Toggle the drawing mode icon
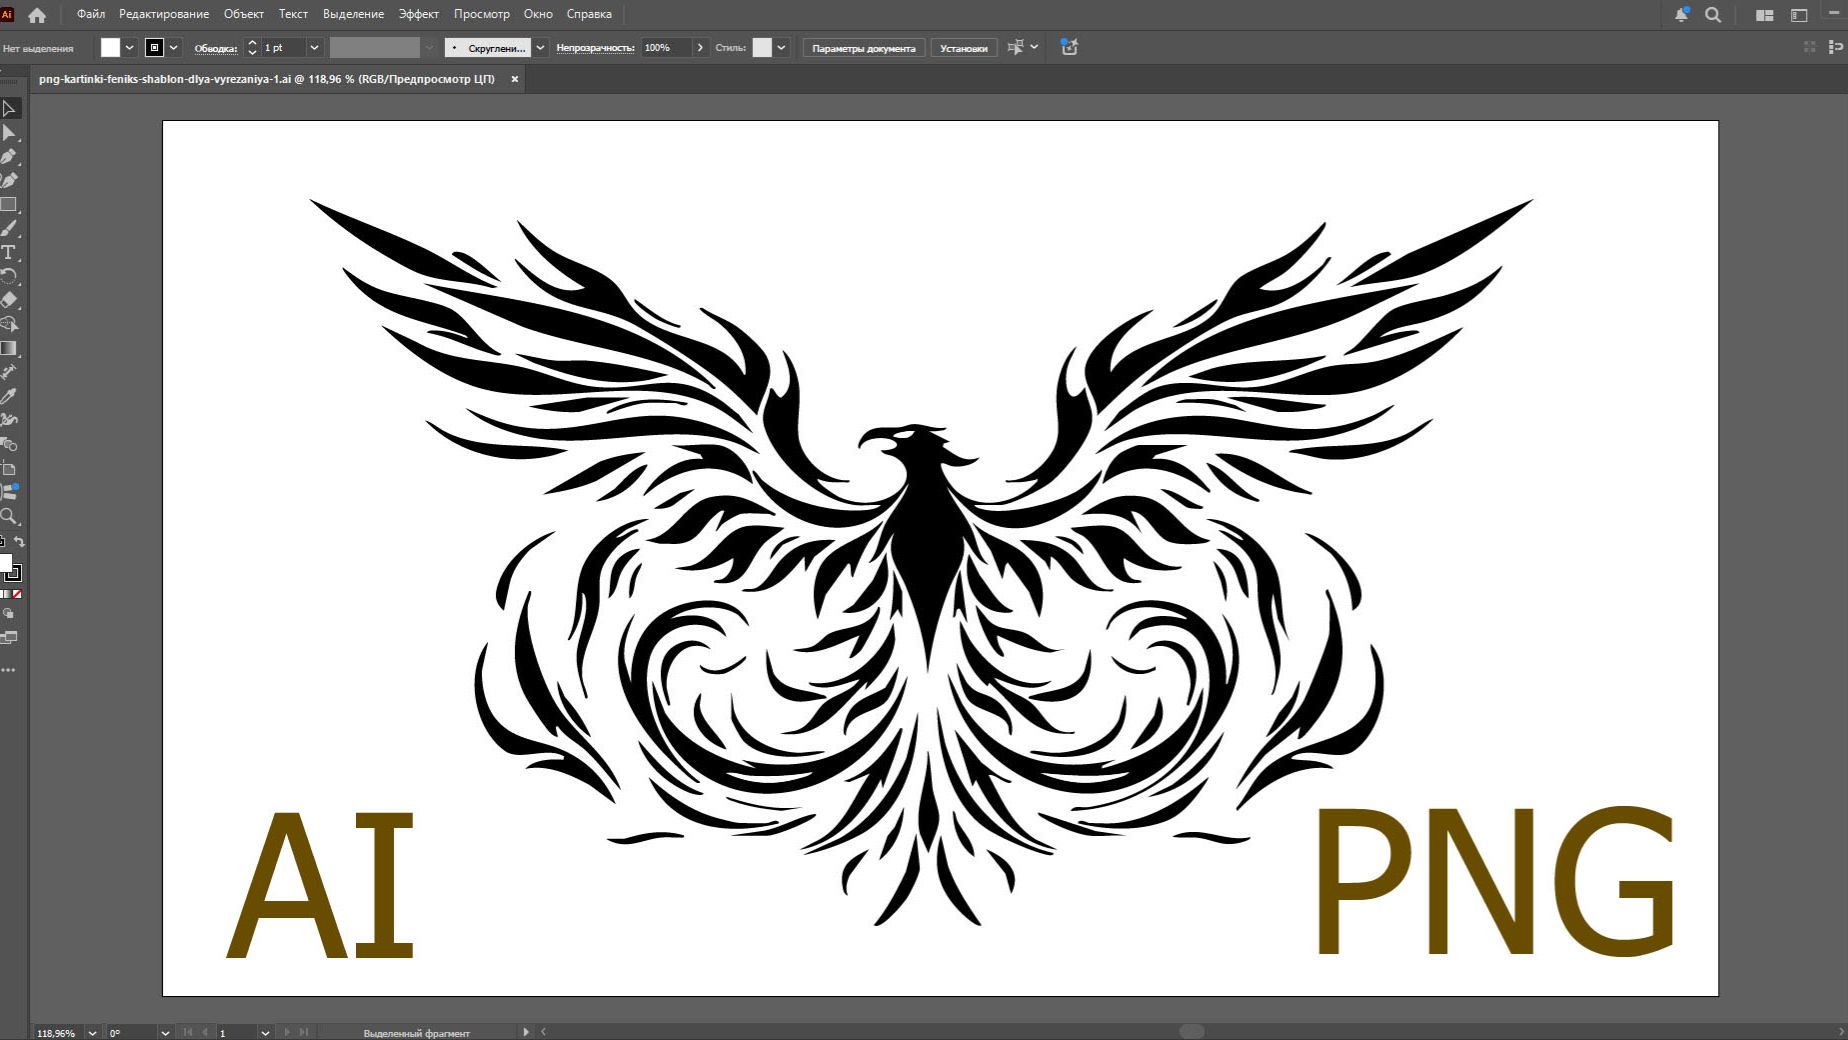1848x1040 pixels. tap(9, 614)
